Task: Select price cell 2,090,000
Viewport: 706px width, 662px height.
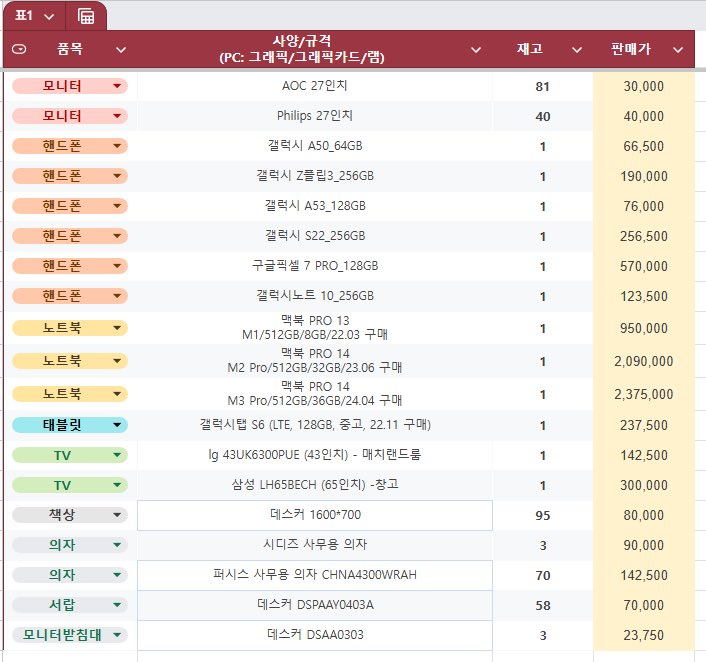Action: pos(644,361)
